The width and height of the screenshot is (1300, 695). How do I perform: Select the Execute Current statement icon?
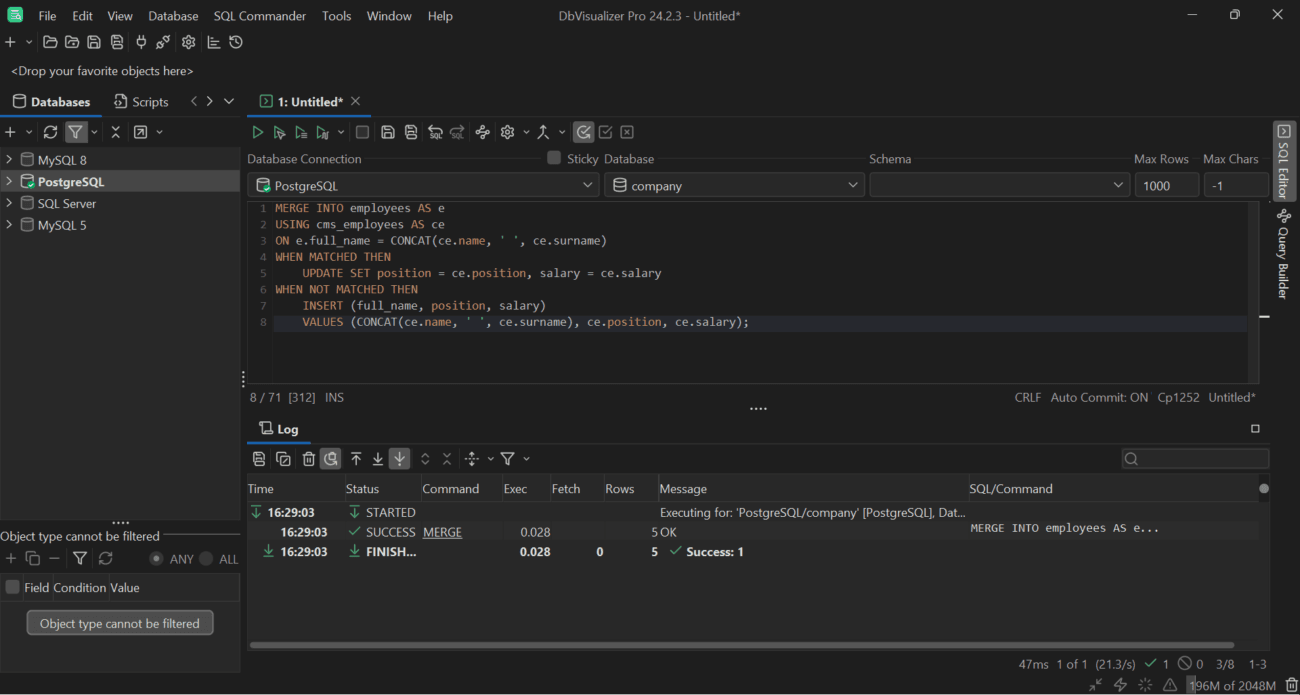point(279,131)
